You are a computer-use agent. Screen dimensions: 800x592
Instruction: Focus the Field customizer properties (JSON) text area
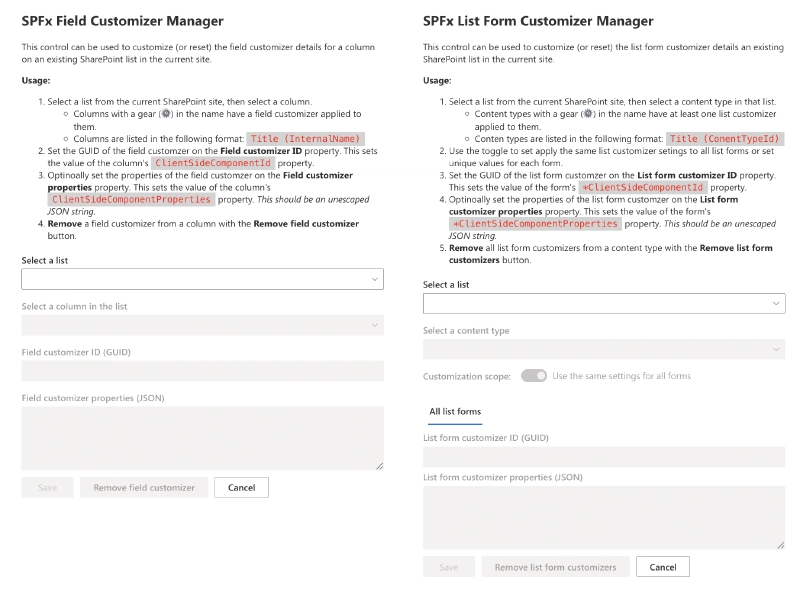coord(202,437)
